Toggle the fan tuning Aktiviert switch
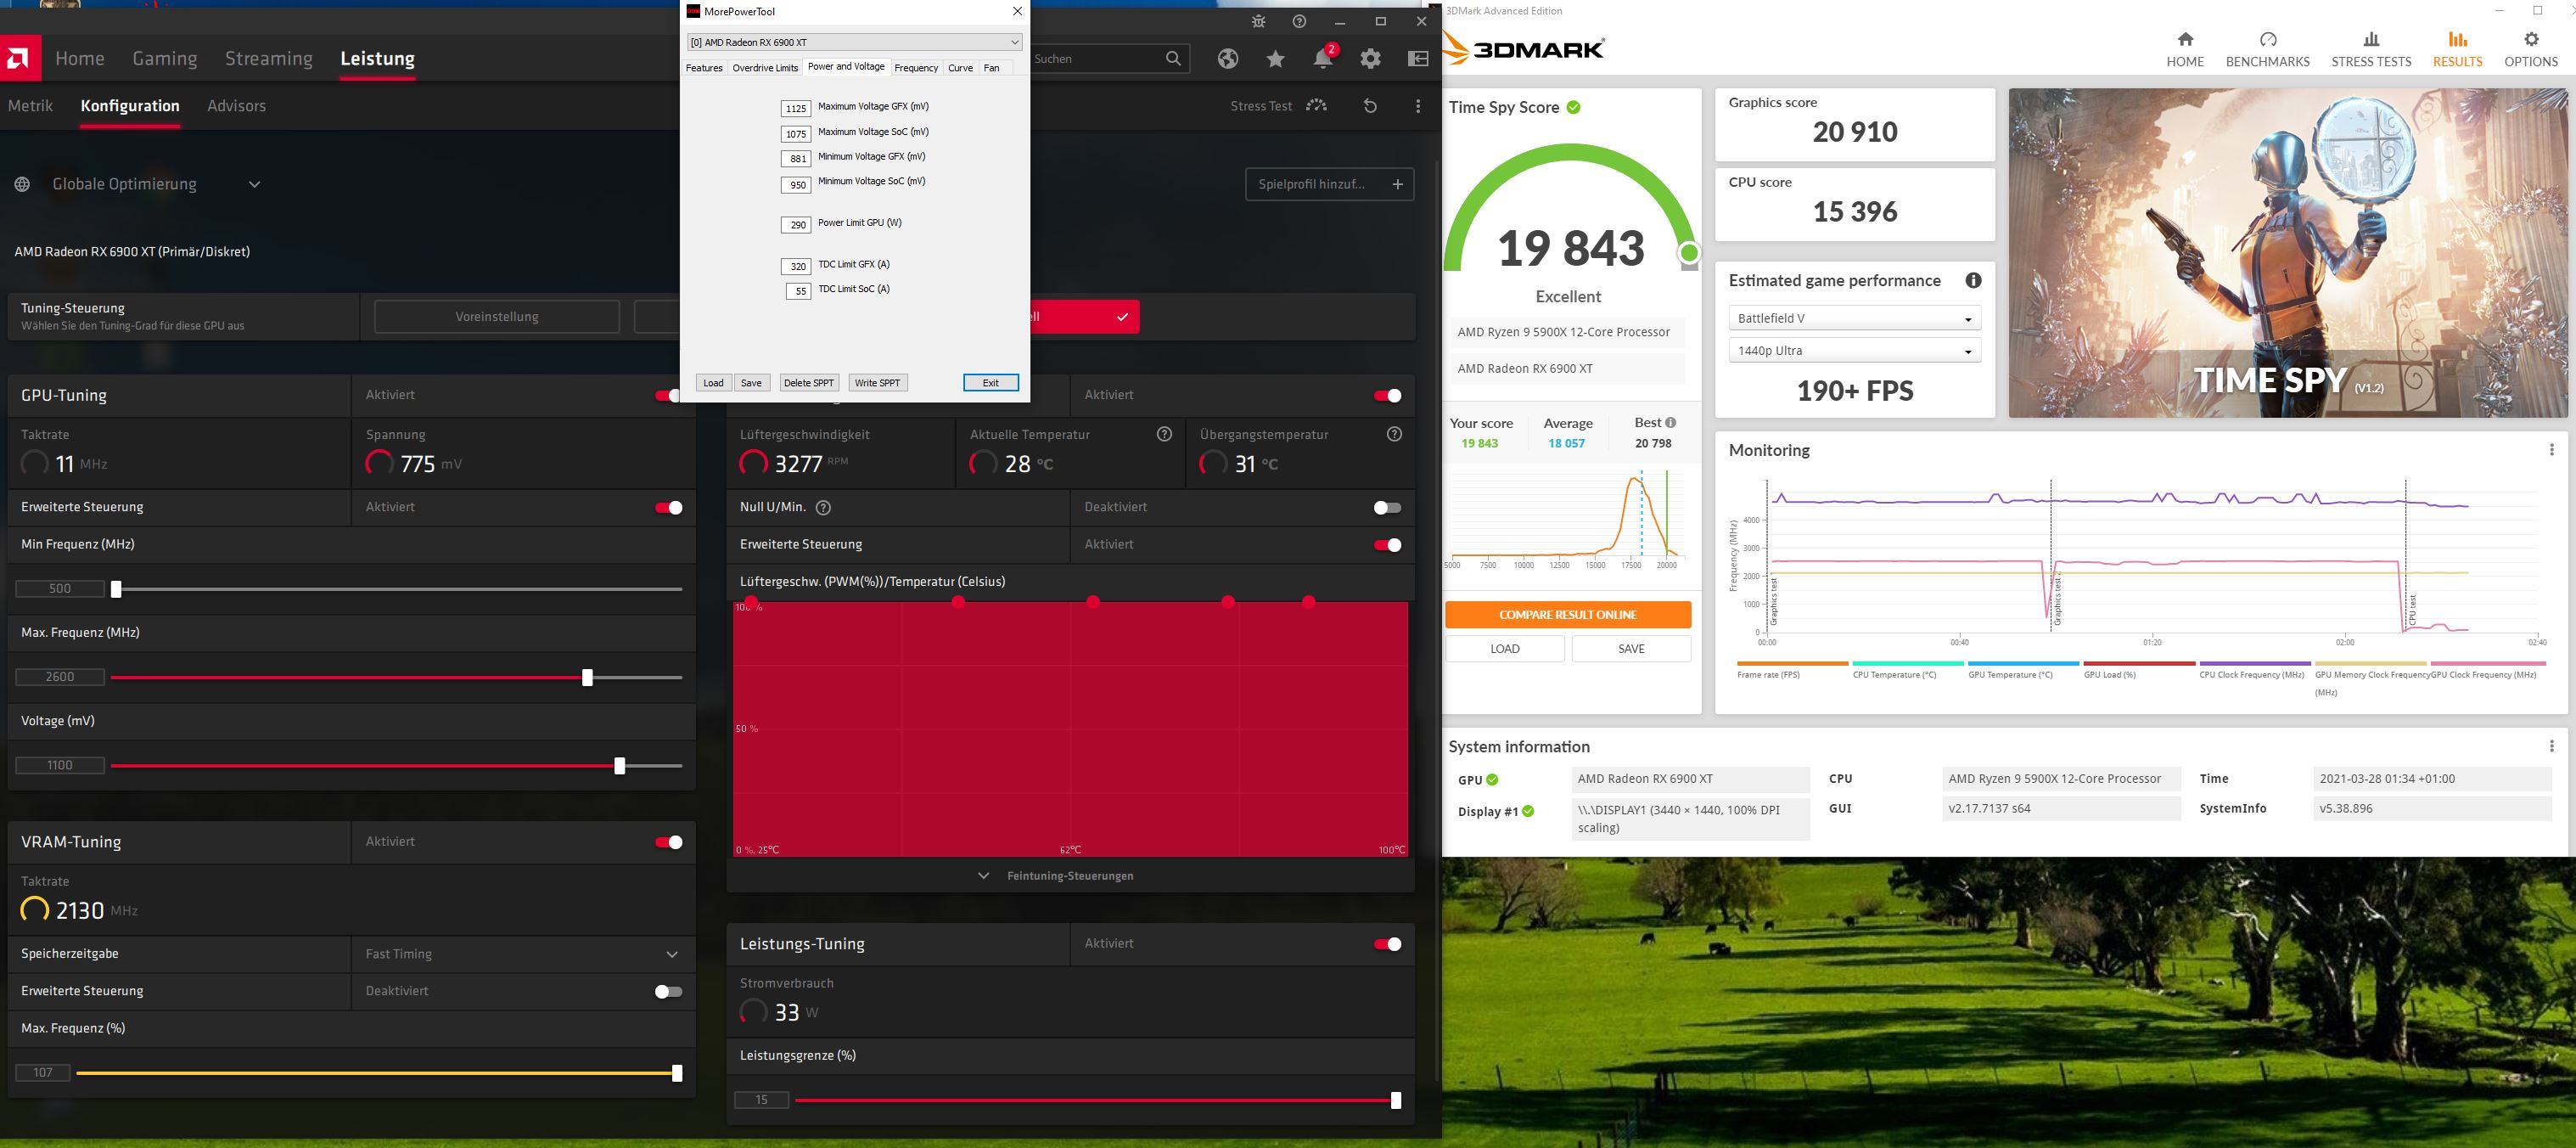The width and height of the screenshot is (2576, 1148). coord(1387,395)
